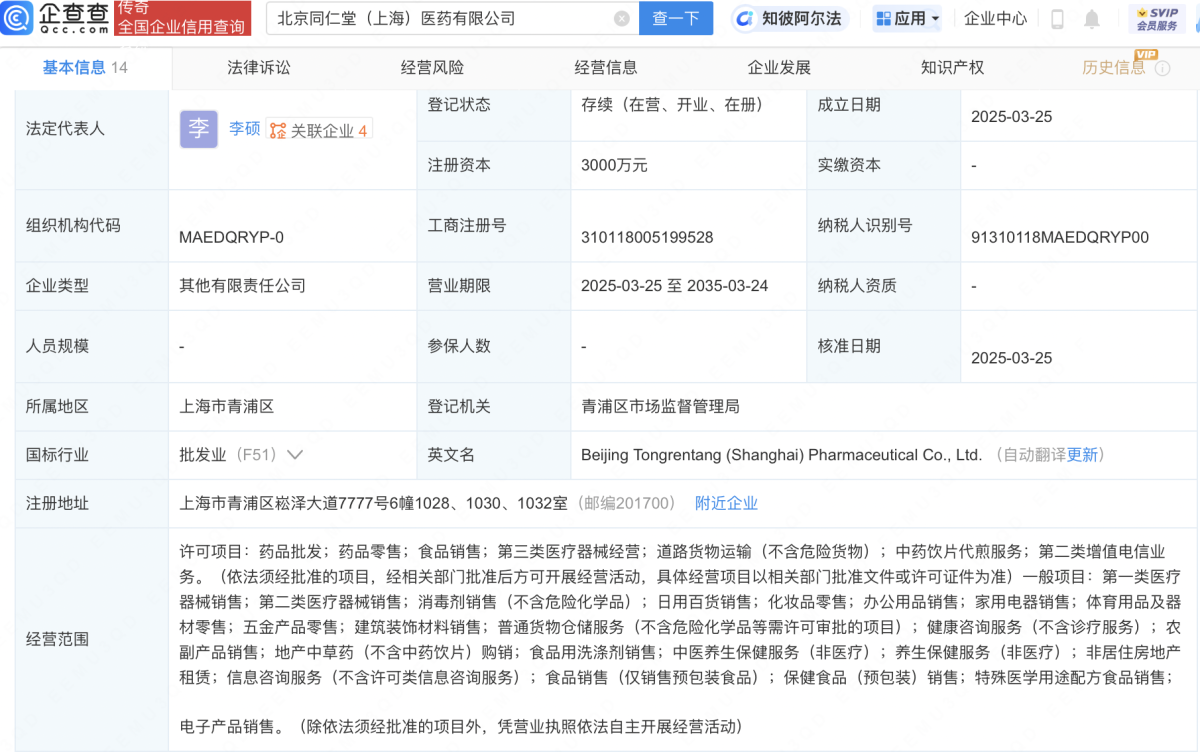Click the 参保人数 label
Screen dimensions: 1200x752
(459, 345)
